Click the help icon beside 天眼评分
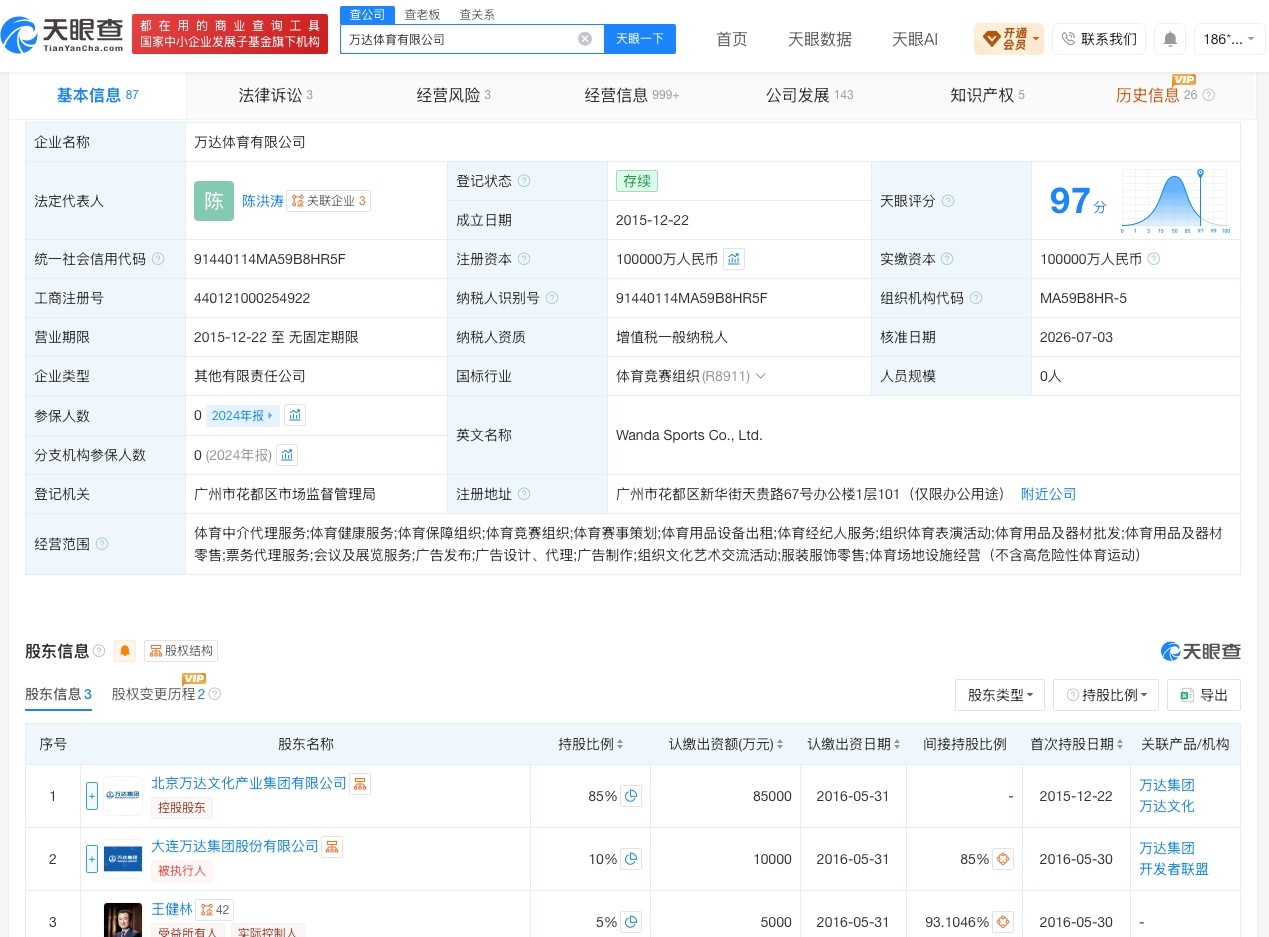This screenshot has height=937, width=1269. [948, 201]
